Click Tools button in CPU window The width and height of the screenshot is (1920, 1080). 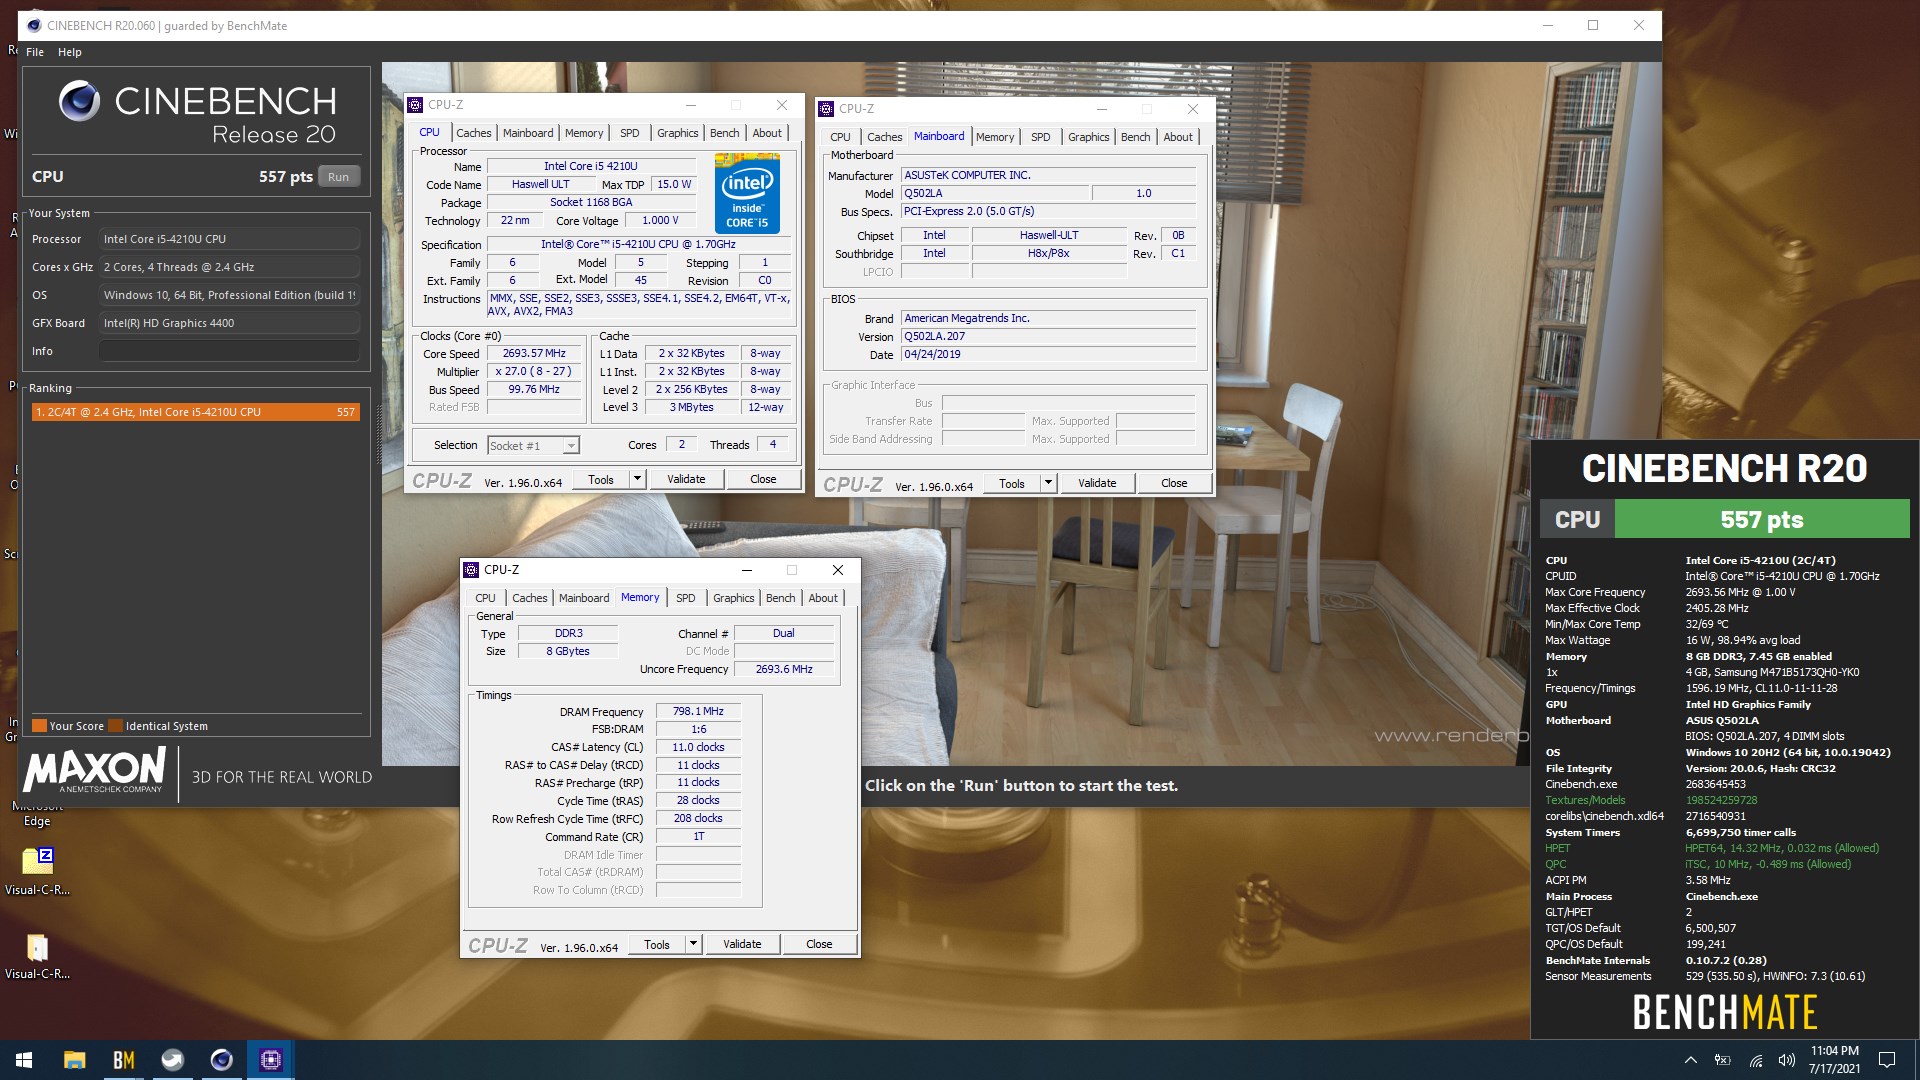(601, 480)
